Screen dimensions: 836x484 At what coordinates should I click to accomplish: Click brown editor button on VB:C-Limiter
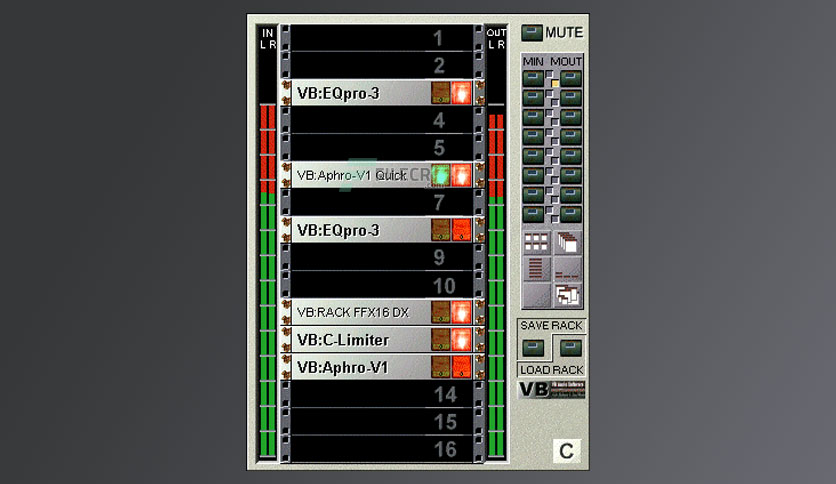[440, 340]
